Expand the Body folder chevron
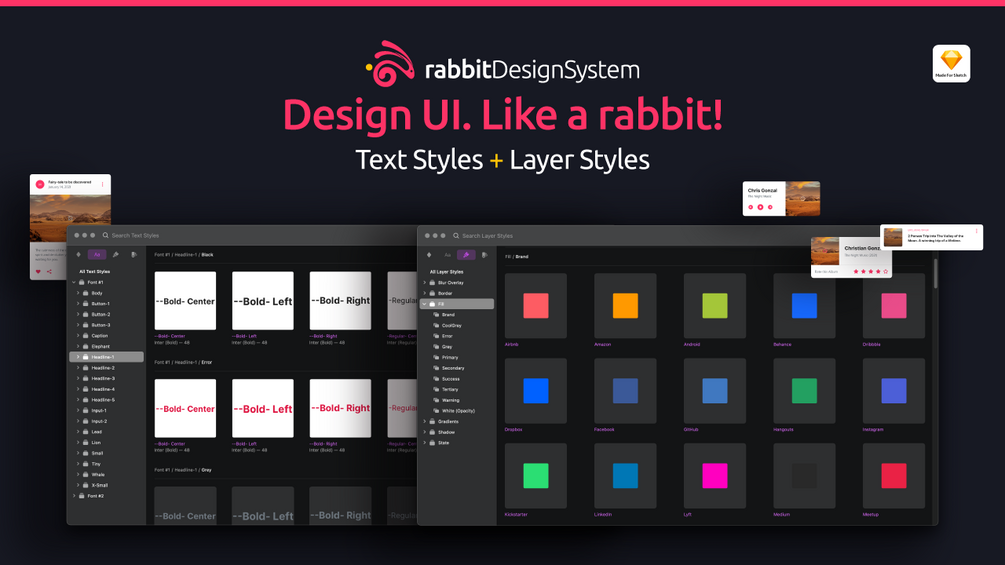1005x565 pixels. (x=78, y=293)
